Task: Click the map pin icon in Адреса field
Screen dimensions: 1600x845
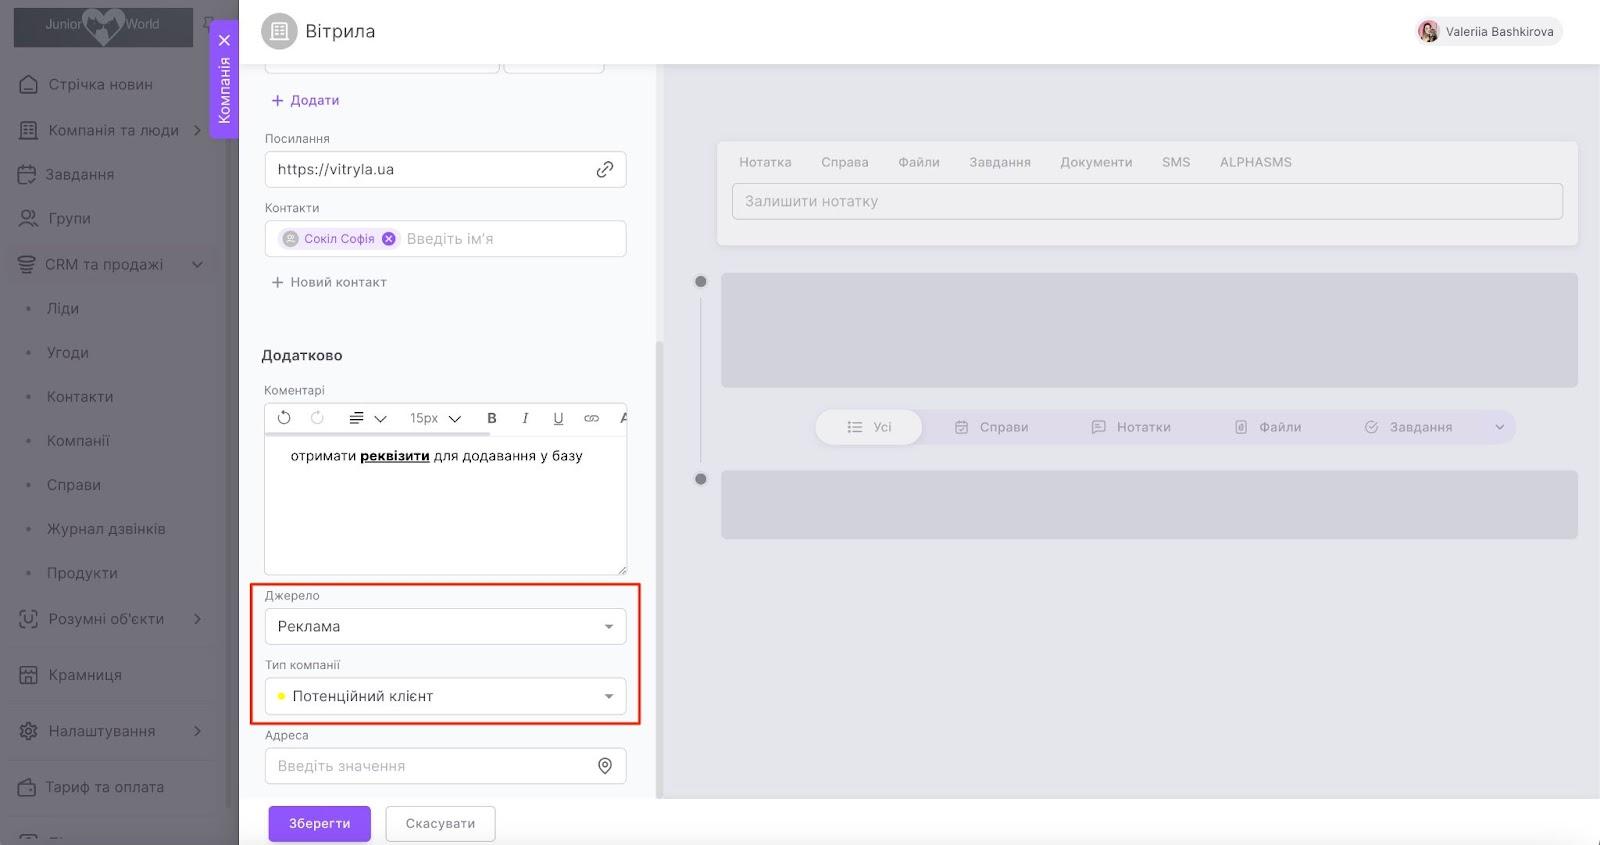Action: coord(604,766)
